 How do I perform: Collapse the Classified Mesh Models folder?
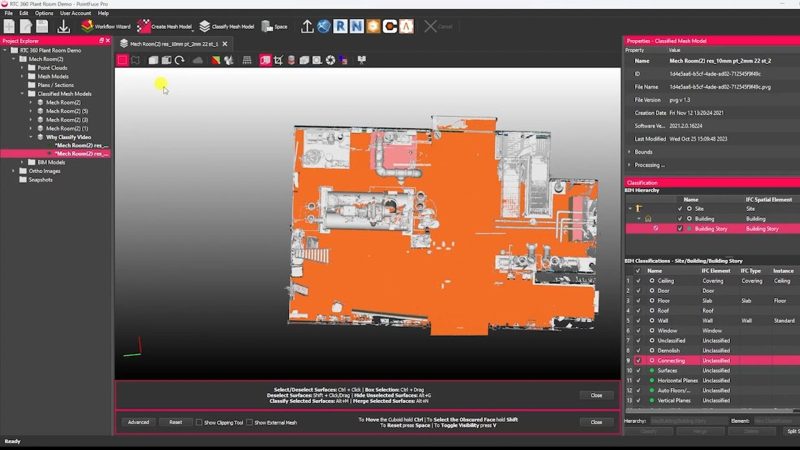(x=24, y=94)
